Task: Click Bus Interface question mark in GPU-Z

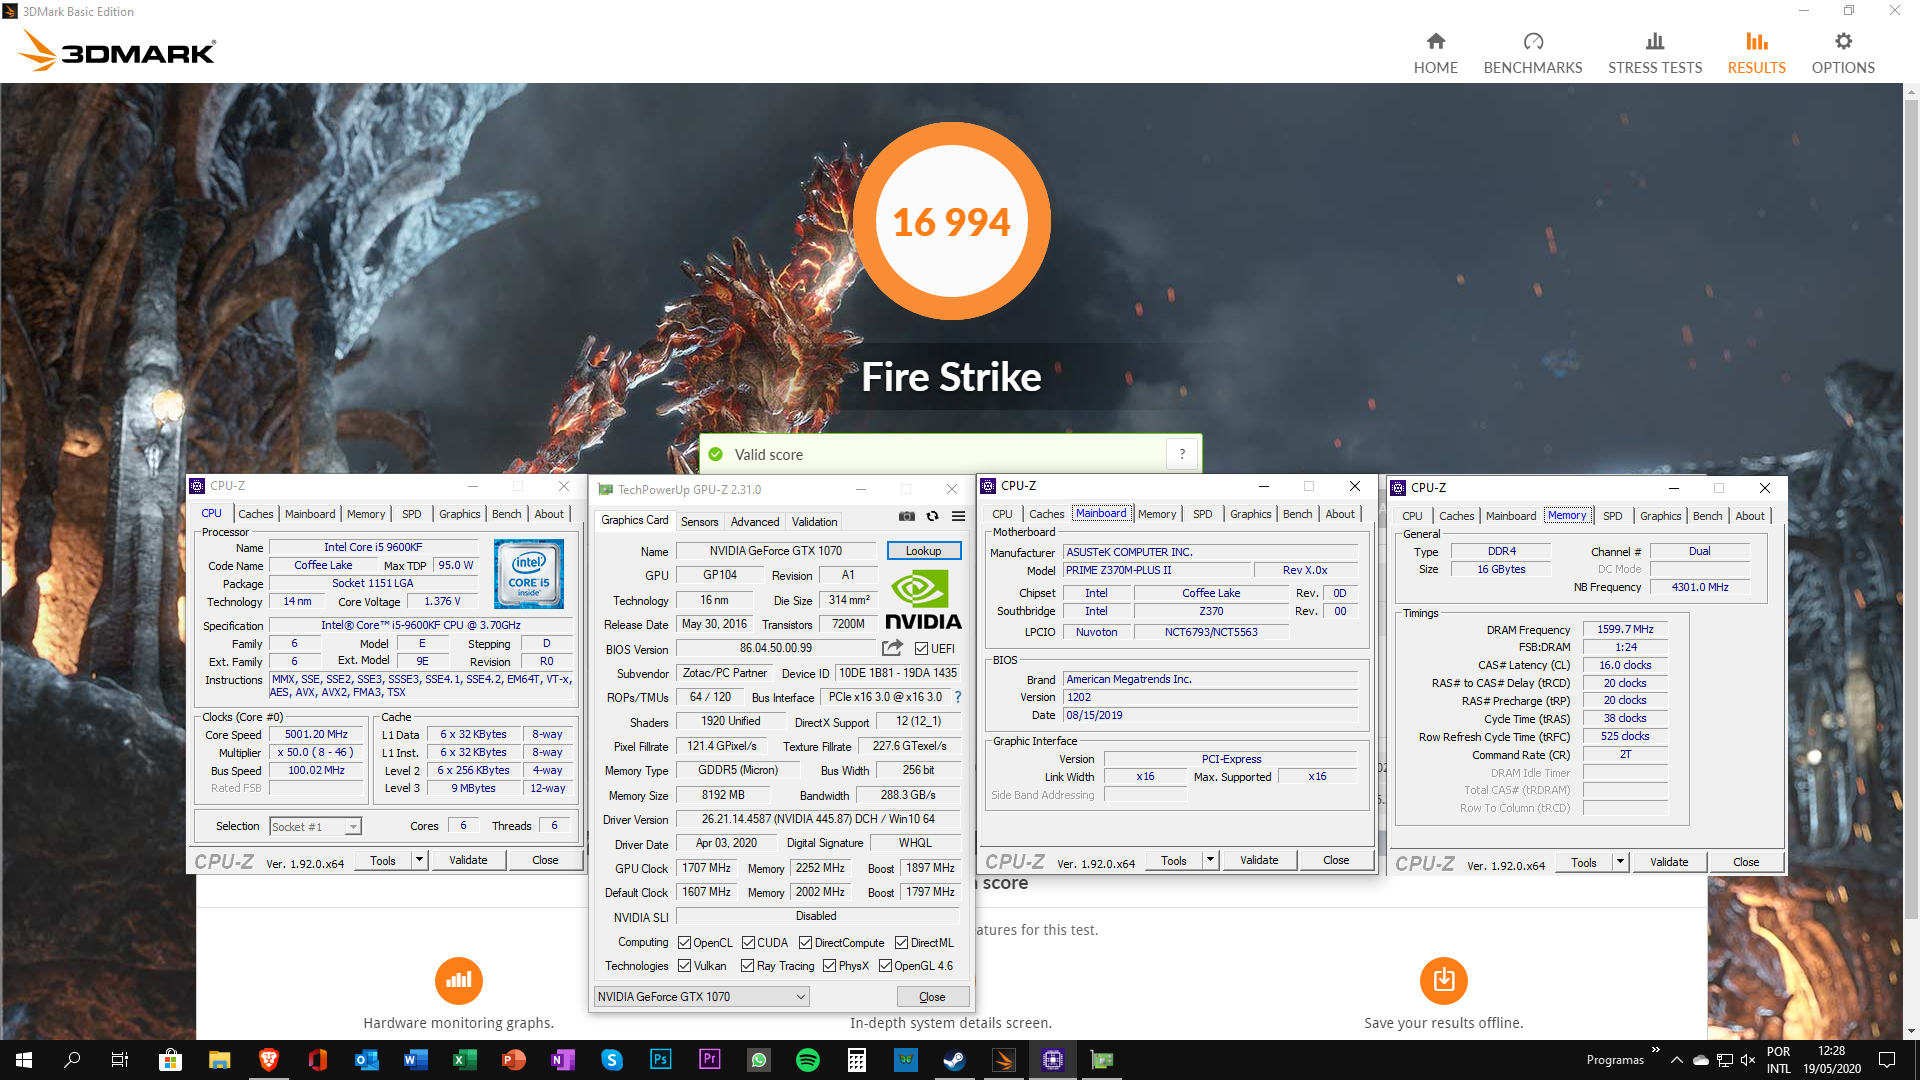Action: [x=957, y=697]
